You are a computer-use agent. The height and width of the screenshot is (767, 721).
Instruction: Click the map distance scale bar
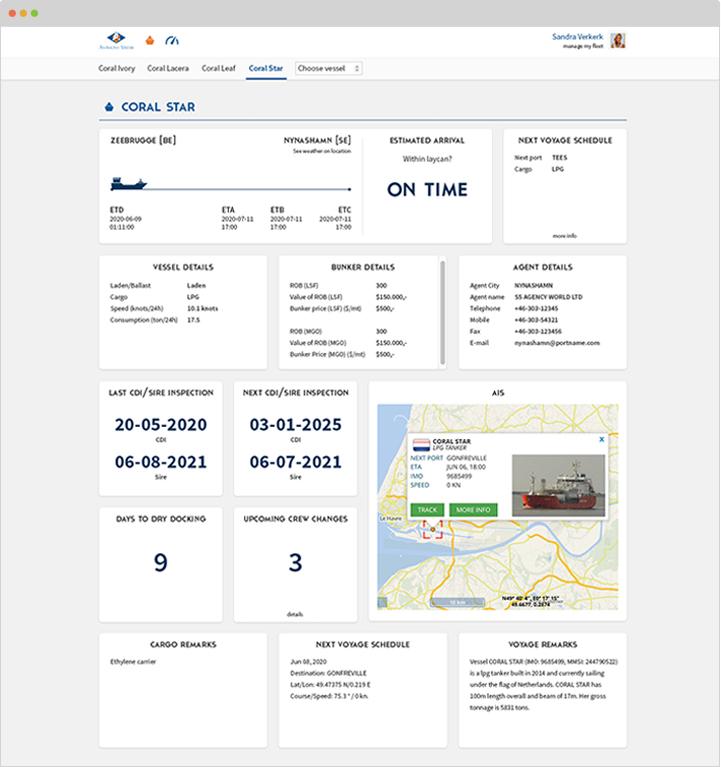click(x=457, y=603)
